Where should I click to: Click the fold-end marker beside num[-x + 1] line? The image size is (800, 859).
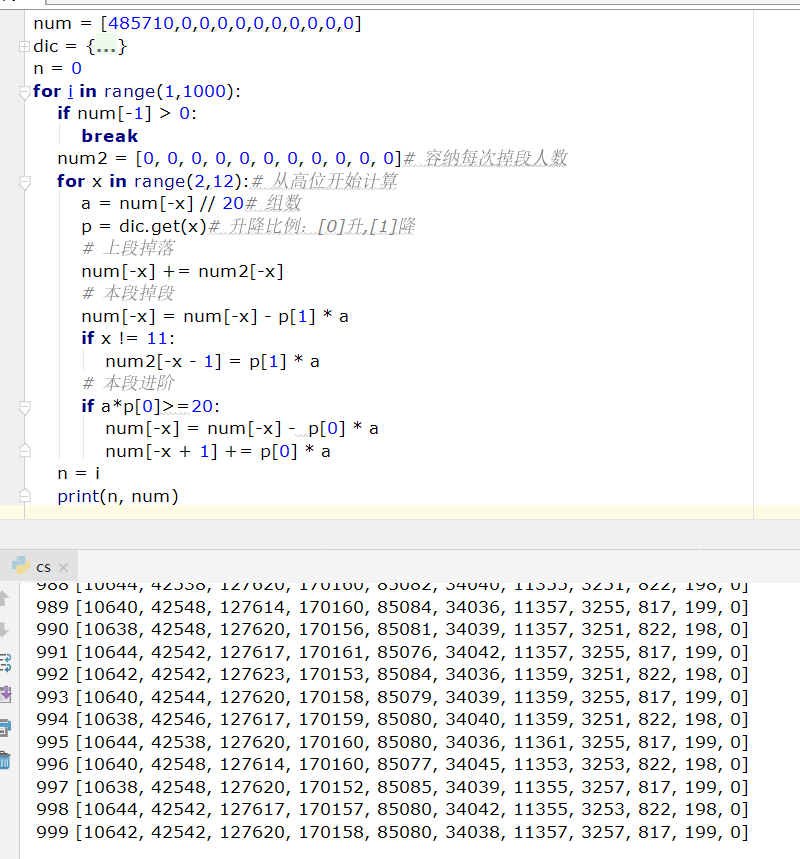click(x=24, y=451)
